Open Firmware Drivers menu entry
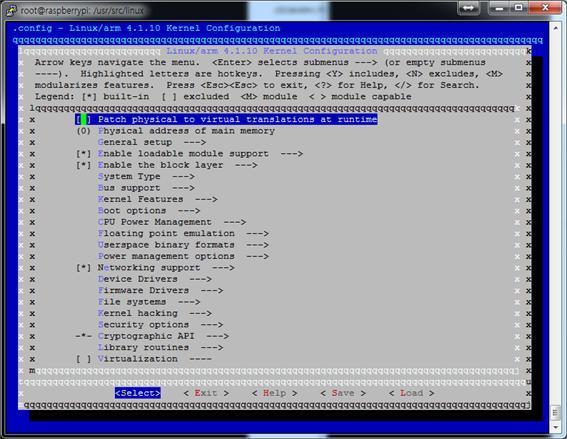The height and width of the screenshot is (439, 567). point(161,291)
